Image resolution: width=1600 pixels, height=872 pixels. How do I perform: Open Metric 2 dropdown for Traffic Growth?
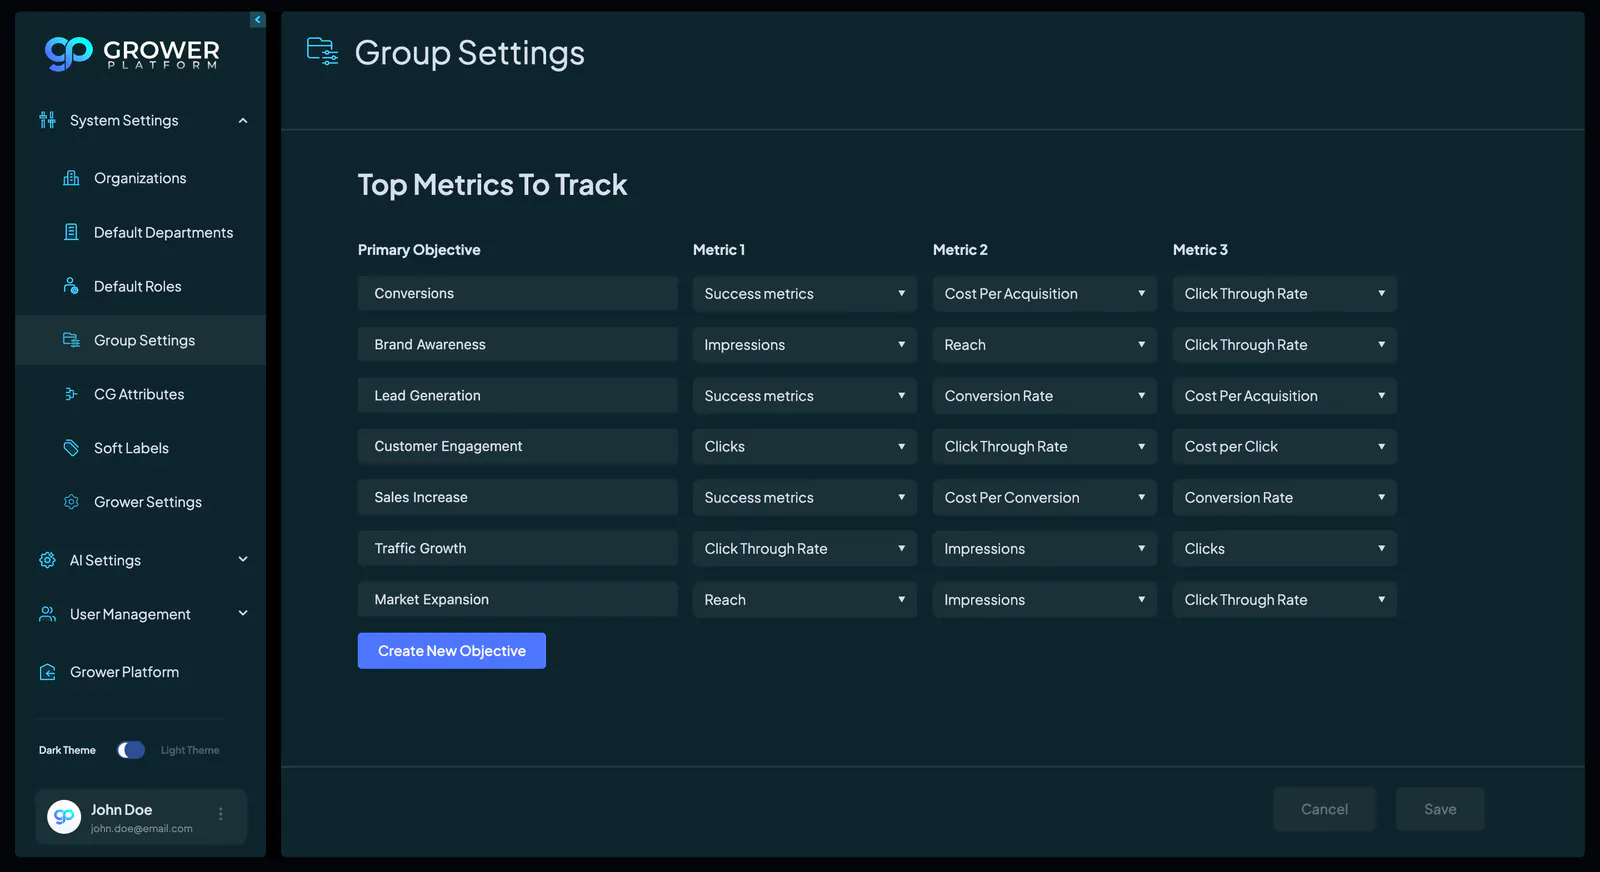[1045, 549]
